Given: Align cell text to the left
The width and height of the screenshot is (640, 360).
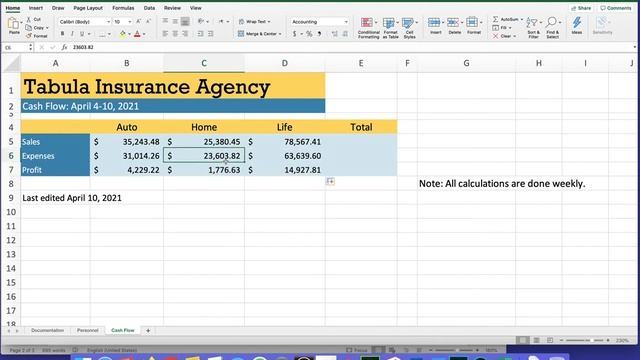Looking at the screenshot, I should point(165,34).
